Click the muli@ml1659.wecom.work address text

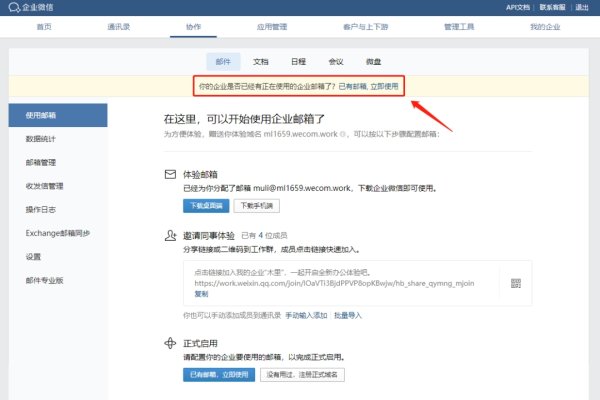(302, 188)
